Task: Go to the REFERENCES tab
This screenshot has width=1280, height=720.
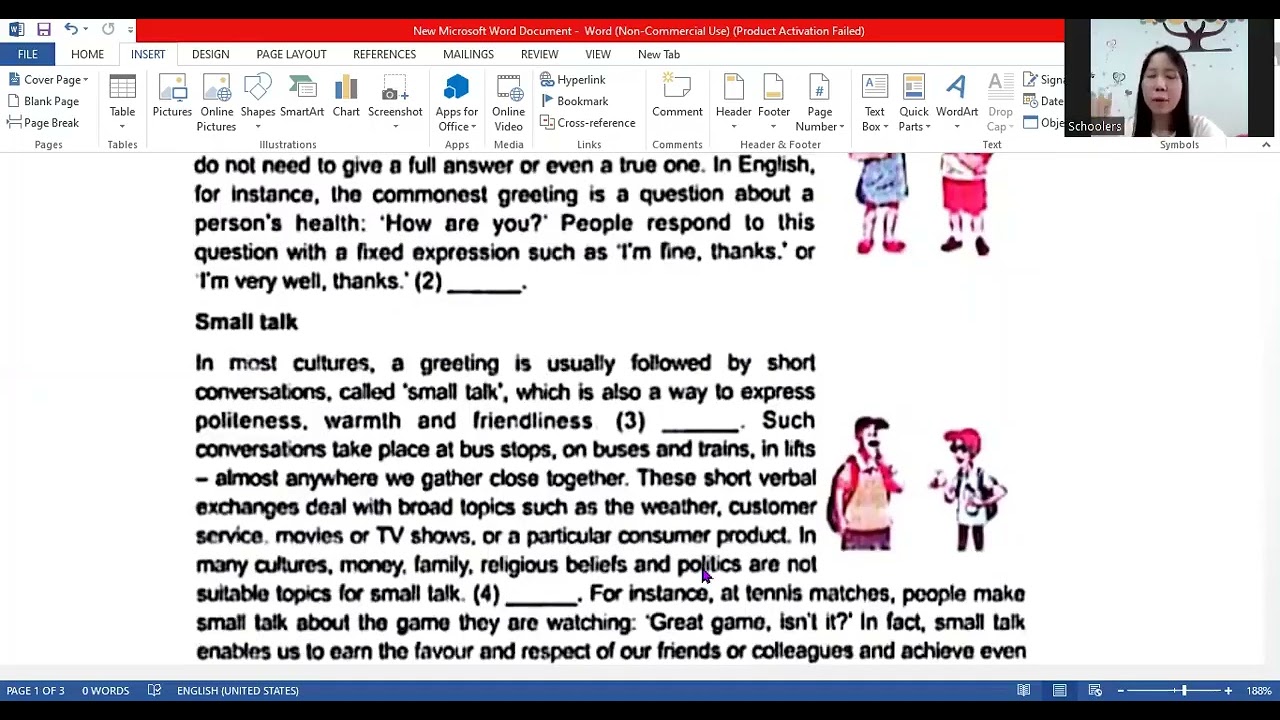Action: 384,54
